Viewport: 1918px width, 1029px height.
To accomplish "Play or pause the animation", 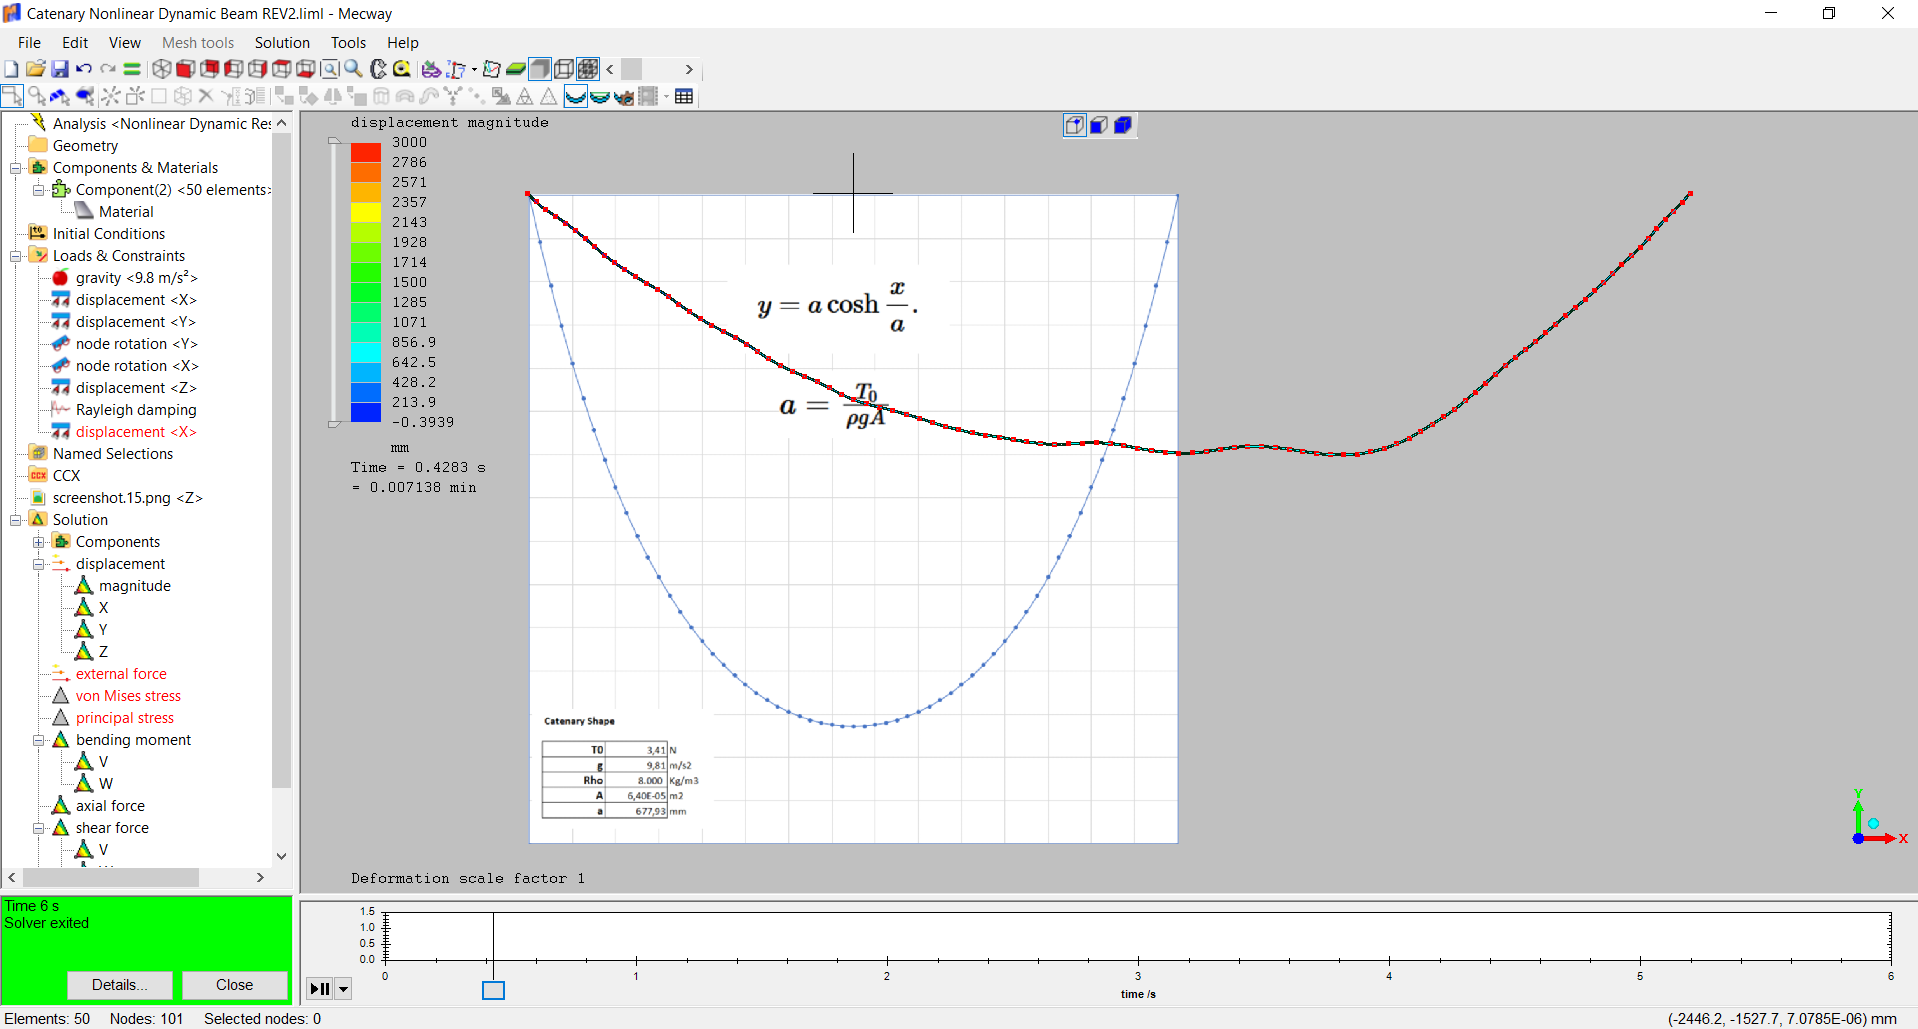I will 320,989.
